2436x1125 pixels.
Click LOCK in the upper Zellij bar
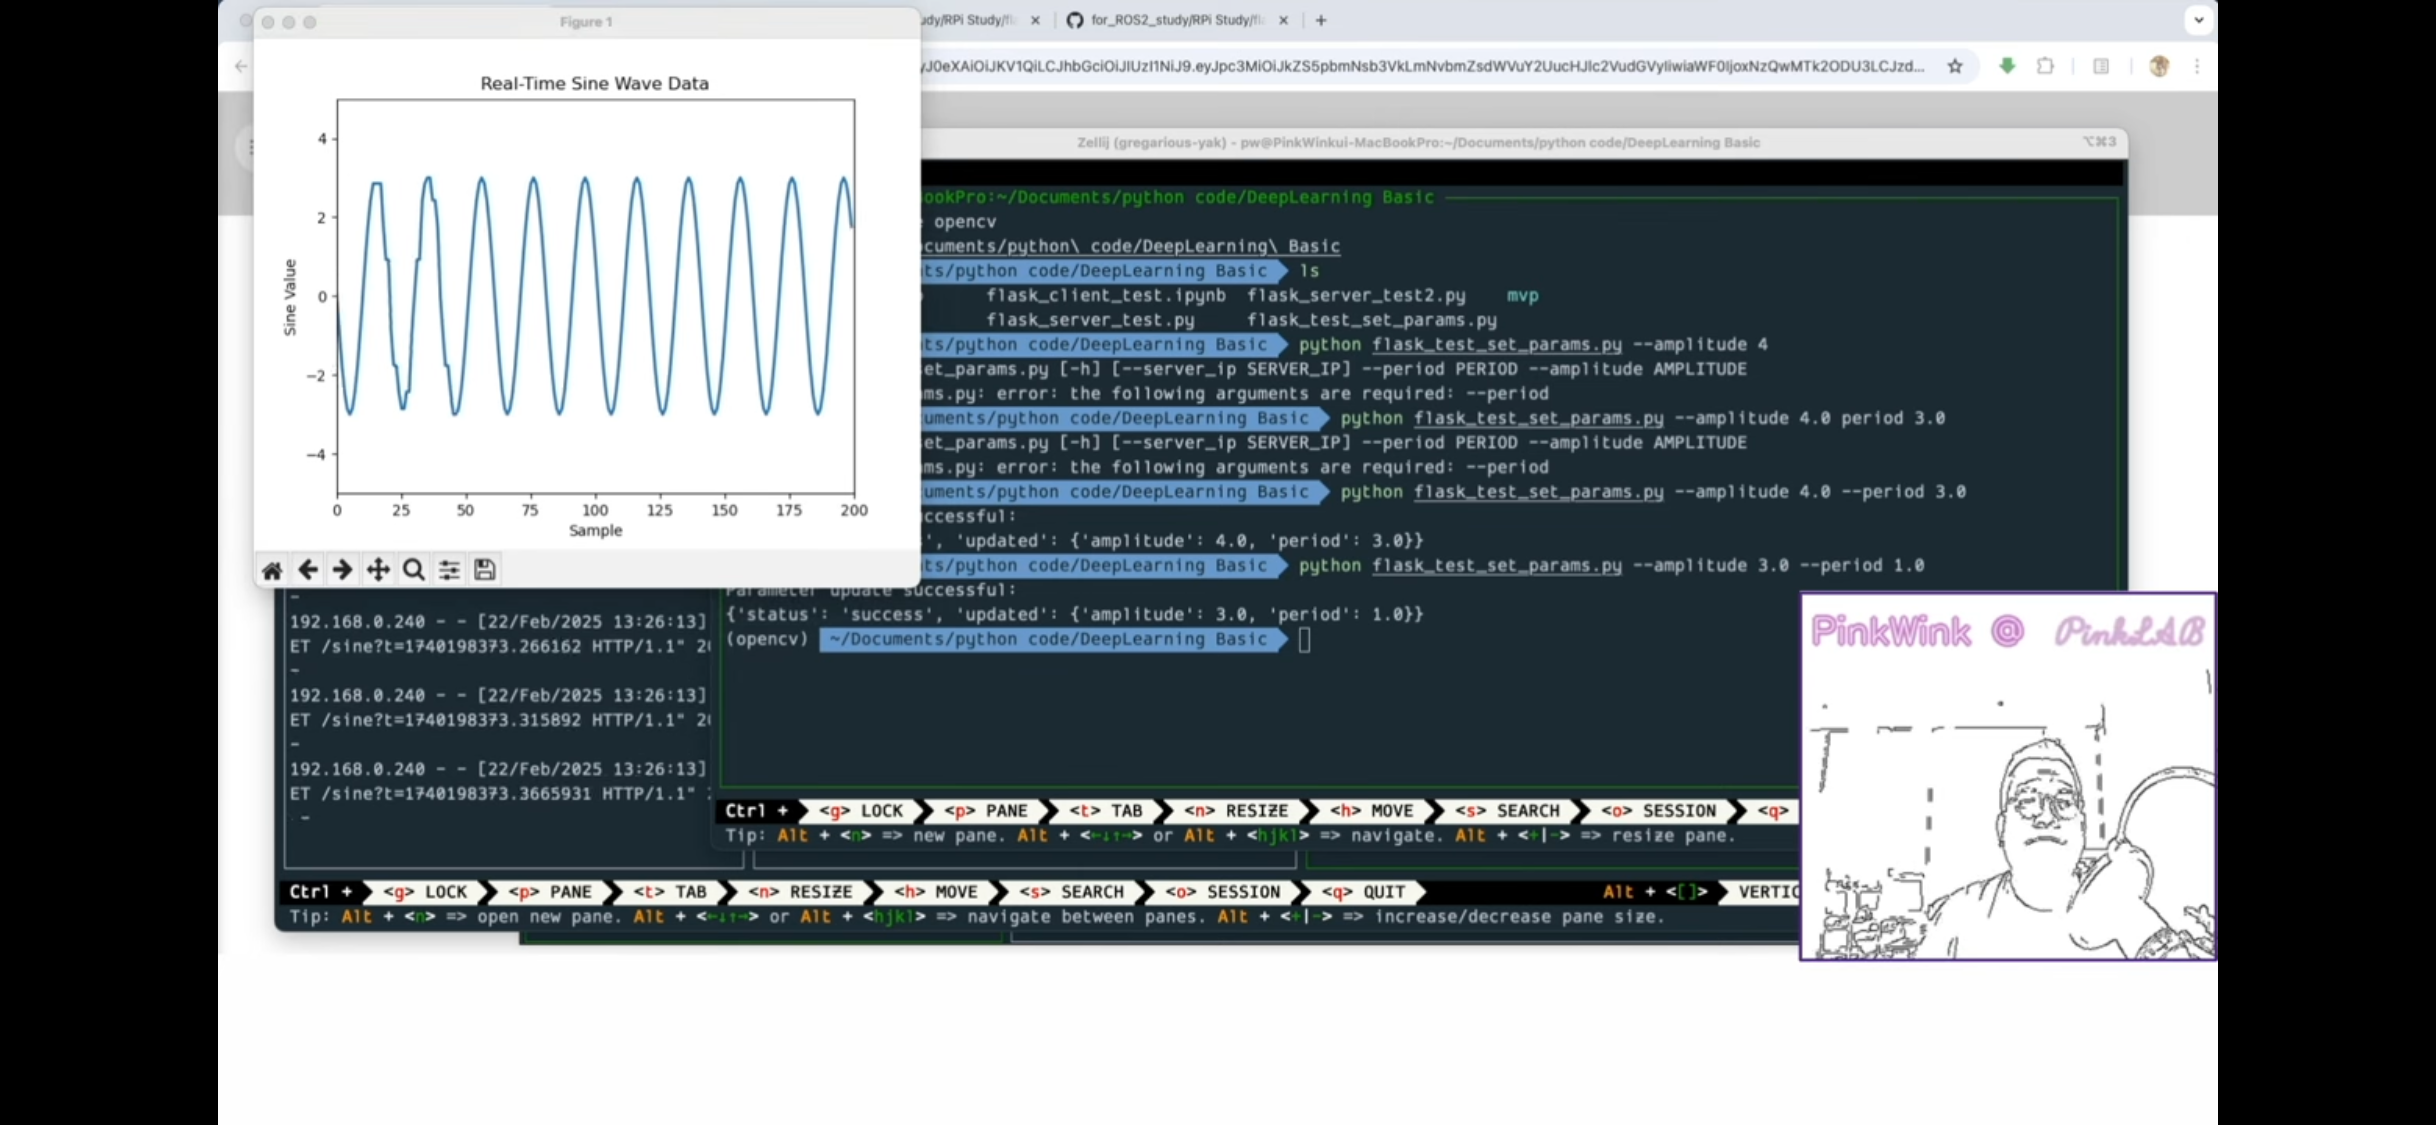pos(861,811)
